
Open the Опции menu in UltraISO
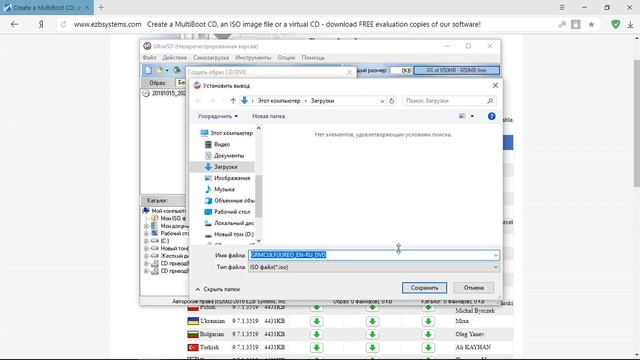[x=286, y=58]
